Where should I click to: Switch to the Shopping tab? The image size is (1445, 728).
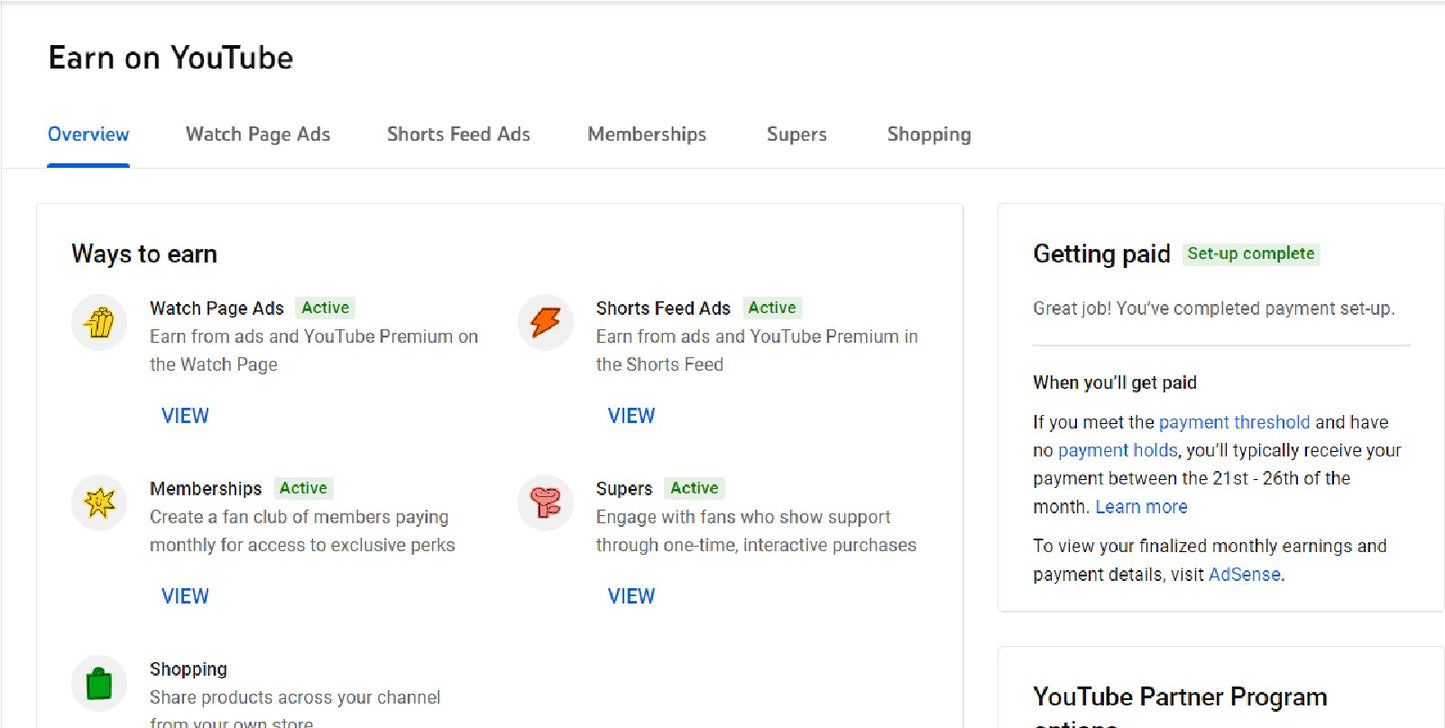928,134
